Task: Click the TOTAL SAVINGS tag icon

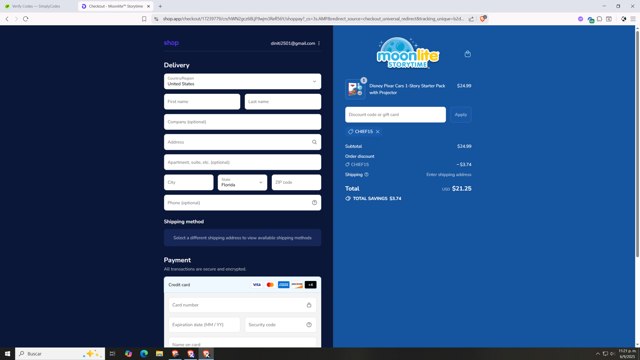Action: click(348, 198)
